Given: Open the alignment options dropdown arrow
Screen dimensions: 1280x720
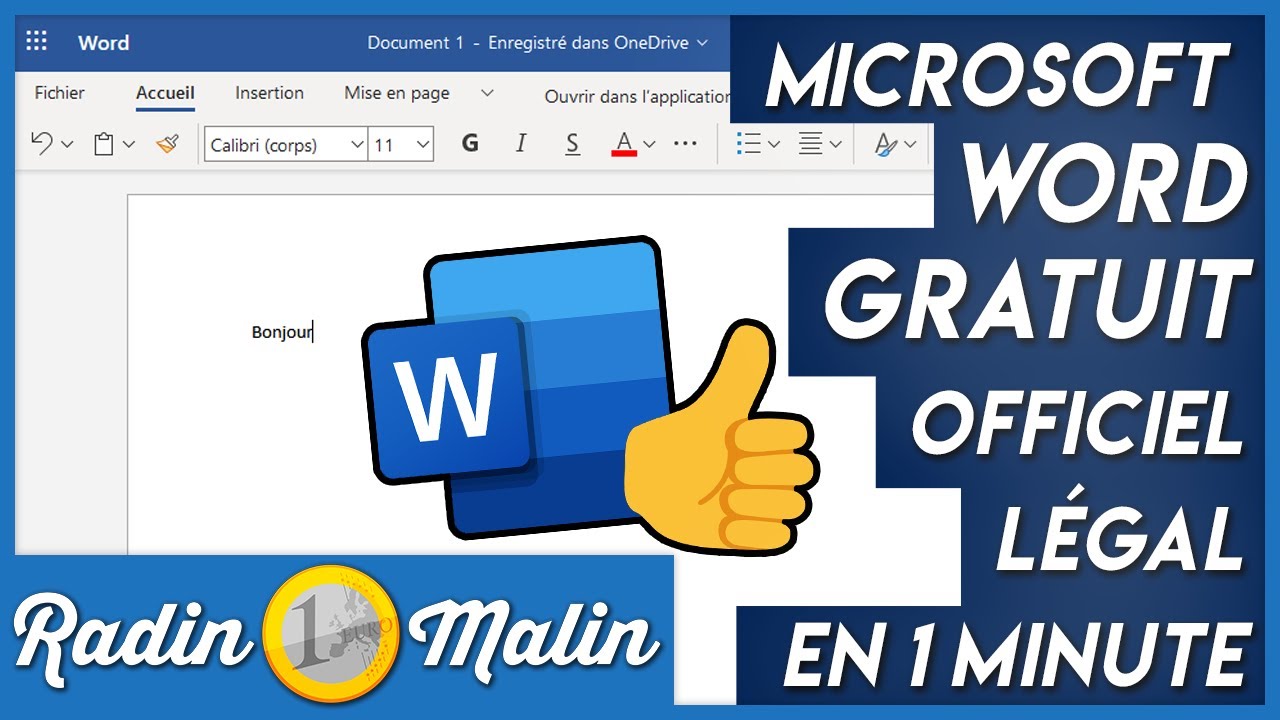Looking at the screenshot, I should 836,145.
